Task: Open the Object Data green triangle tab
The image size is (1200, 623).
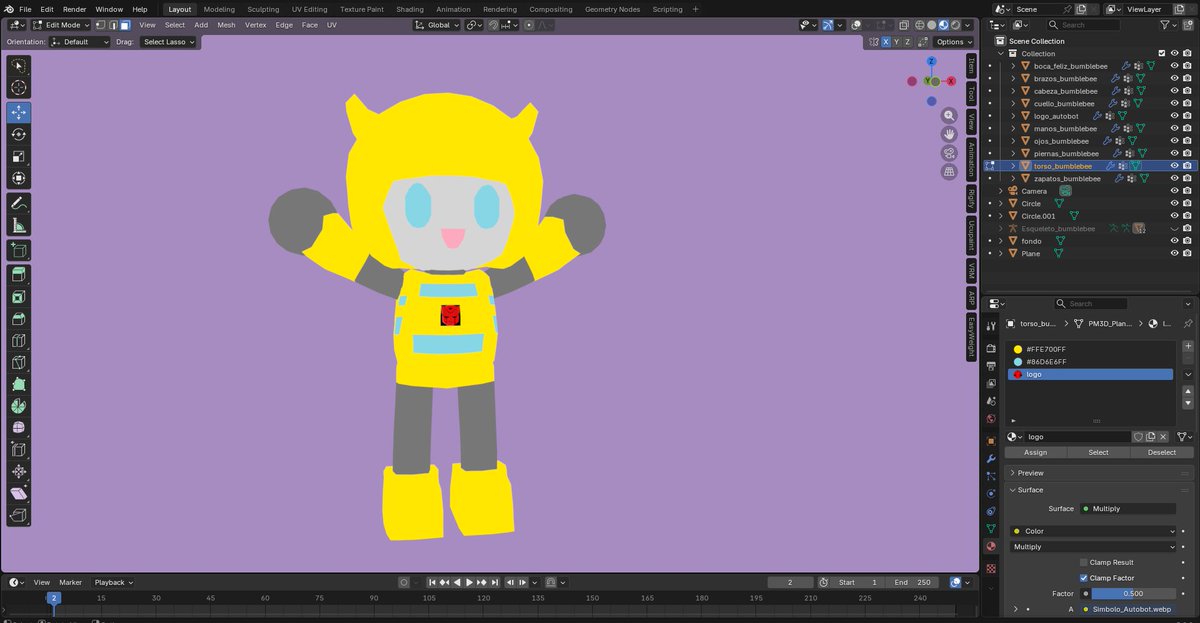Action: pyautogui.click(x=991, y=528)
